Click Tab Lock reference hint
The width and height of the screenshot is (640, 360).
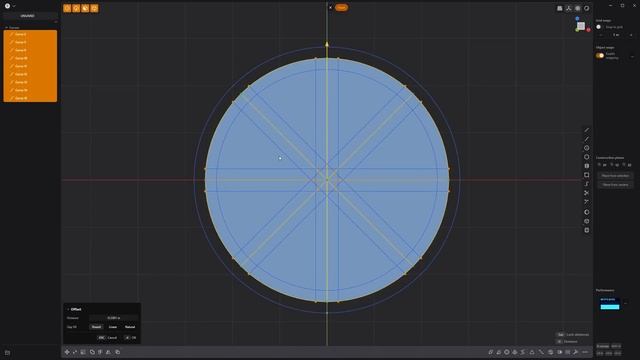pos(573,335)
